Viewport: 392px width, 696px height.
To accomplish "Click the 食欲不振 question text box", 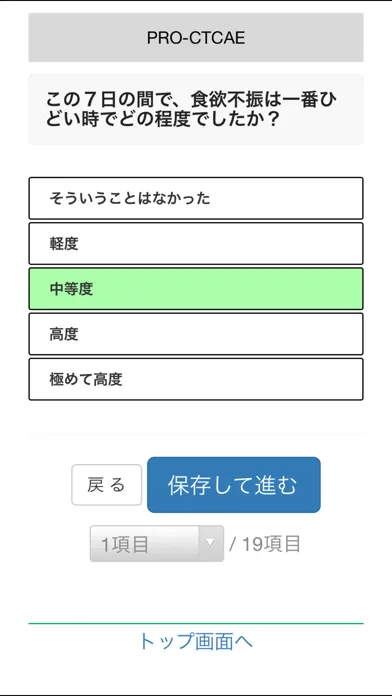I will pyautogui.click(x=196, y=110).
